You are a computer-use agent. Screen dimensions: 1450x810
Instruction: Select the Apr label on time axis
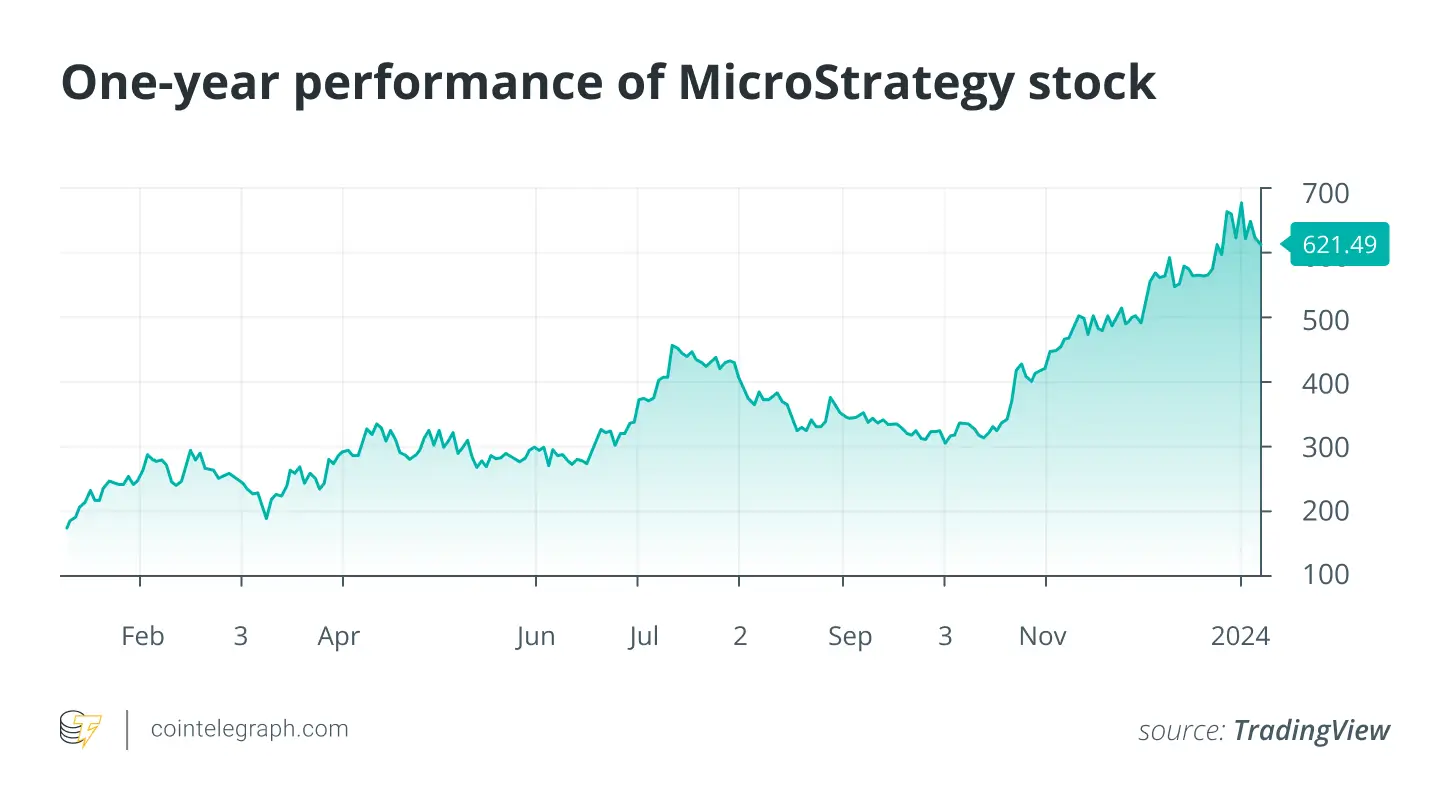click(339, 636)
